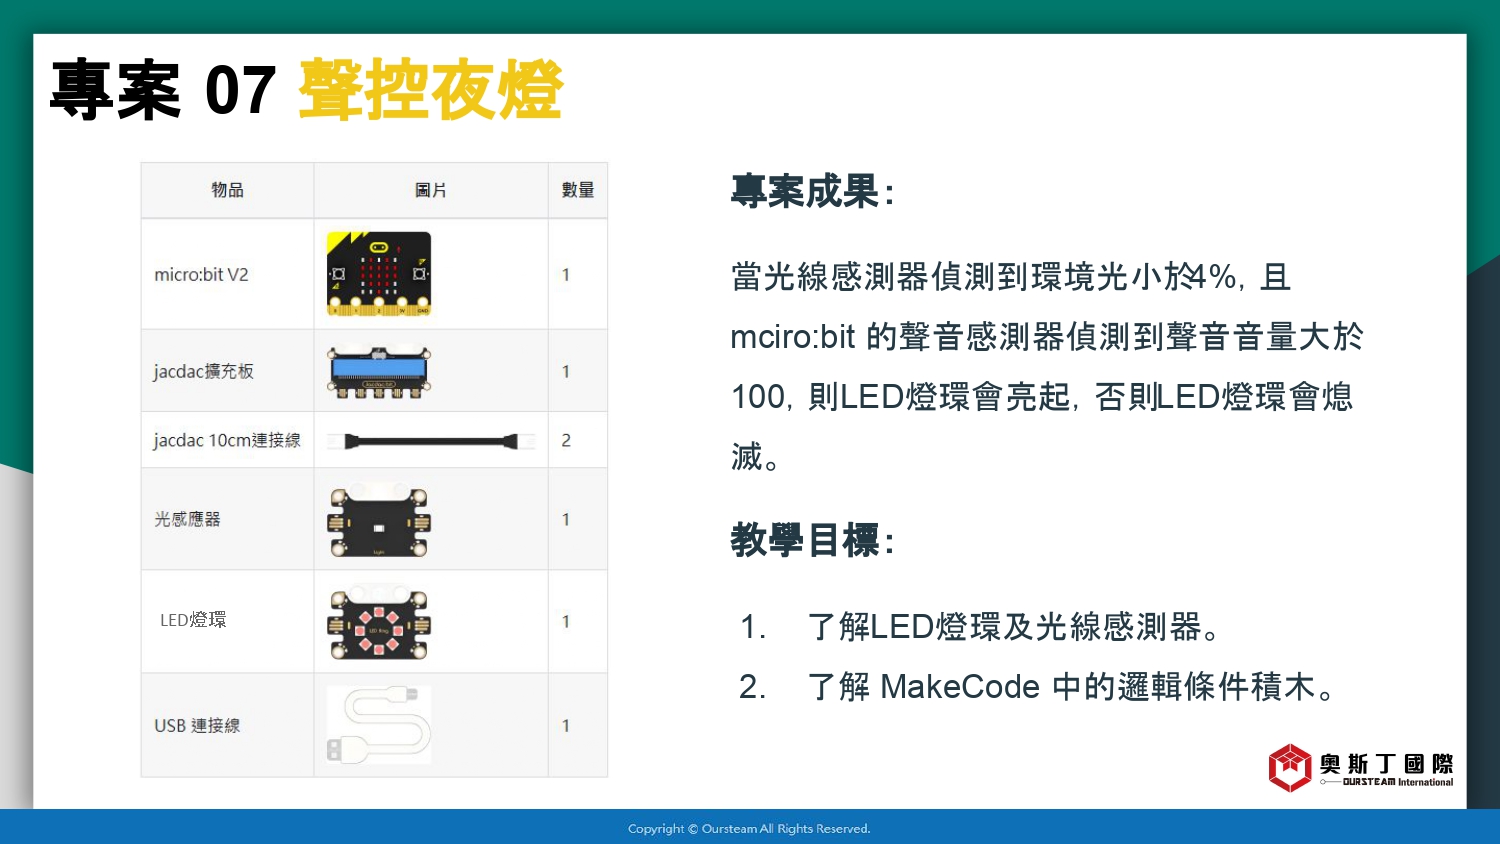Click the 圖片 column header

431,190
